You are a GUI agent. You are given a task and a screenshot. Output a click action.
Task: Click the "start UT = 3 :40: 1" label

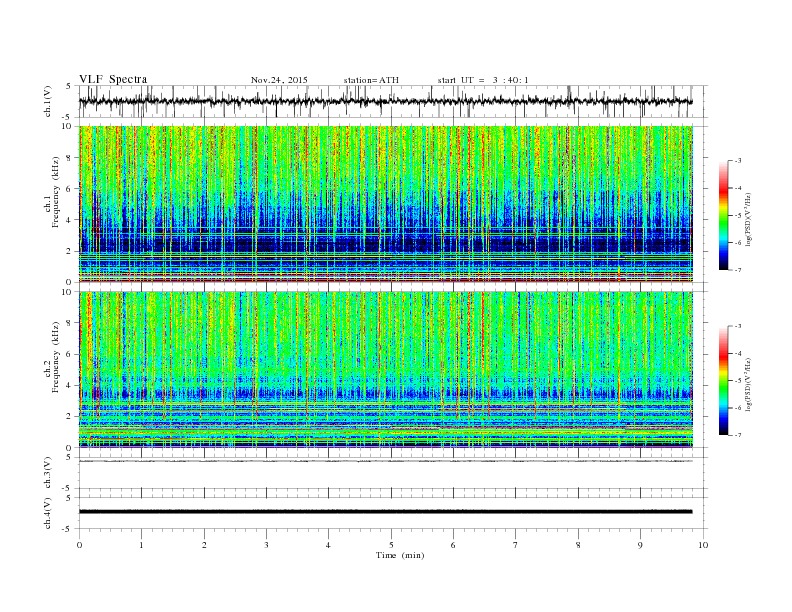483,80
